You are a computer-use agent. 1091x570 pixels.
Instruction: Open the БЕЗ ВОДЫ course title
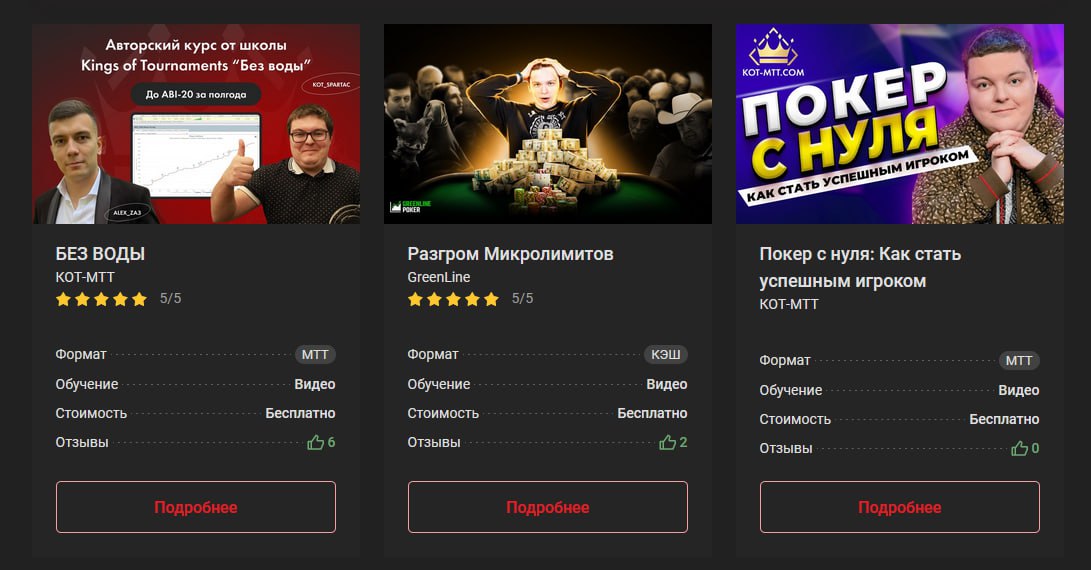(x=100, y=254)
